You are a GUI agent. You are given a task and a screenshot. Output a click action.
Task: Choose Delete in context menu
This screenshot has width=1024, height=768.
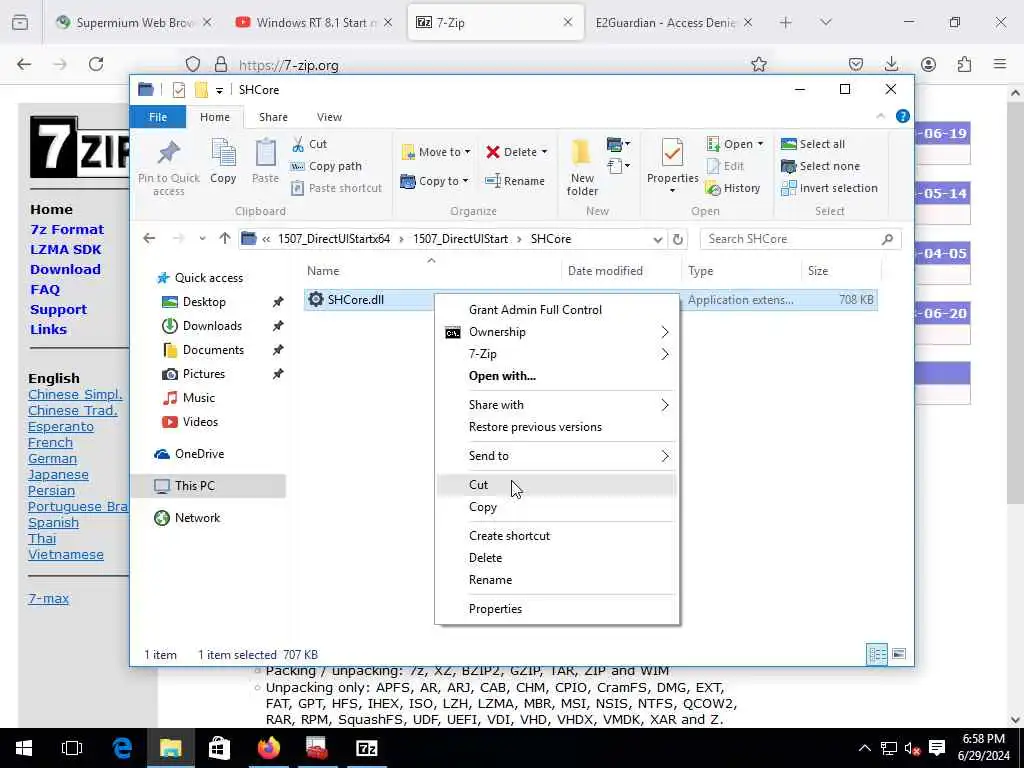coord(556,558)
